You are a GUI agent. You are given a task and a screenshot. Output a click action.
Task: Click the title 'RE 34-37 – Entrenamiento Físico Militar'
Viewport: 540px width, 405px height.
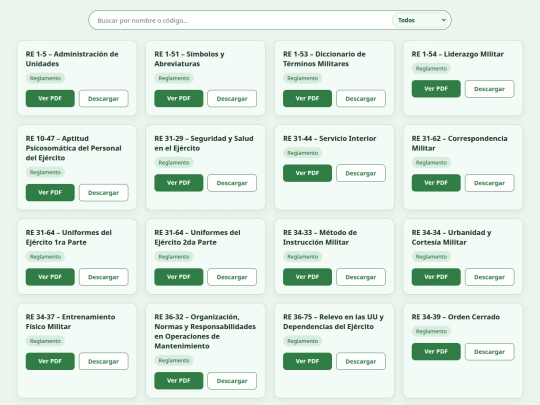(x=70, y=322)
